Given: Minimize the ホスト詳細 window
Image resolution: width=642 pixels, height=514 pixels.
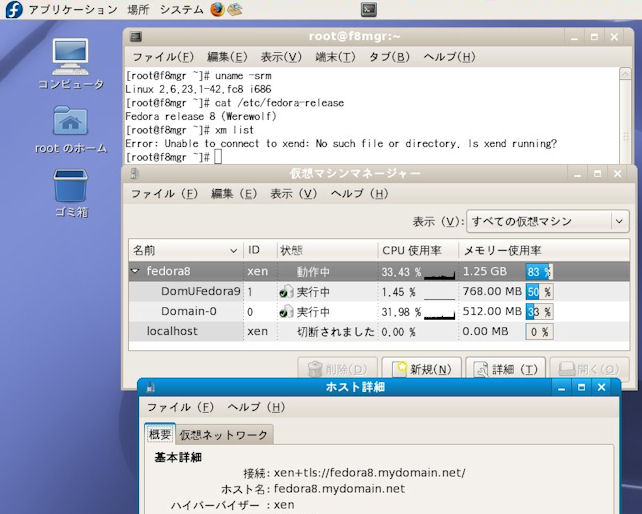Looking at the screenshot, I should point(561,387).
